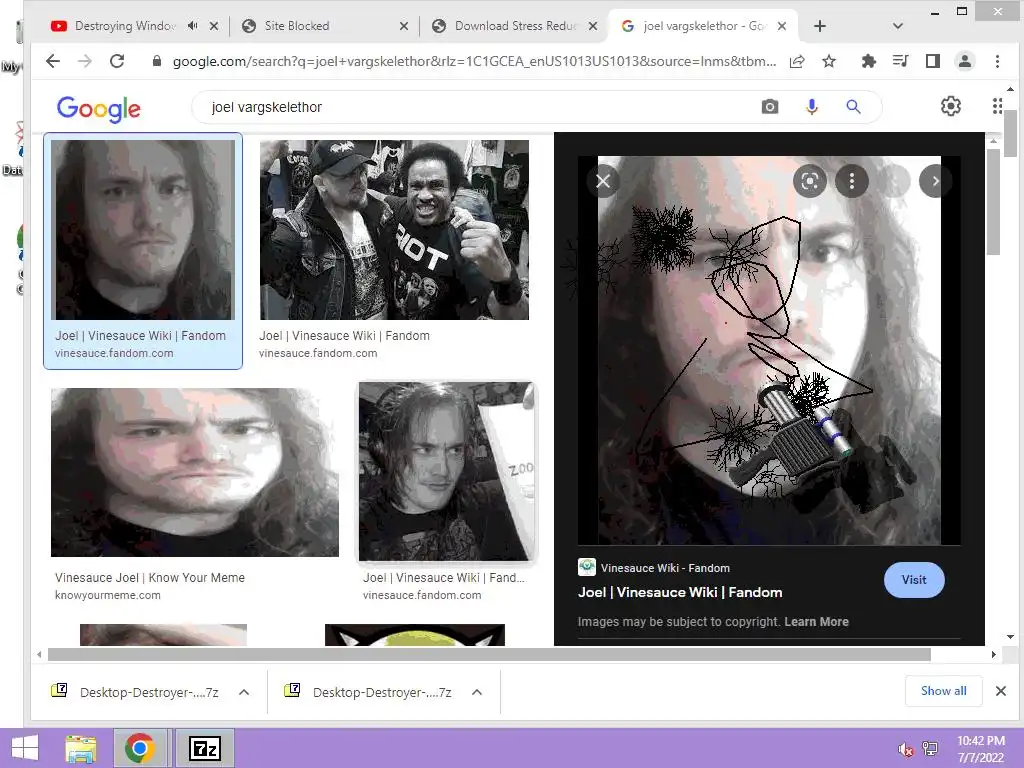
Task: Click Vinesauce Wiki - Fandom source label
Action: (665, 568)
